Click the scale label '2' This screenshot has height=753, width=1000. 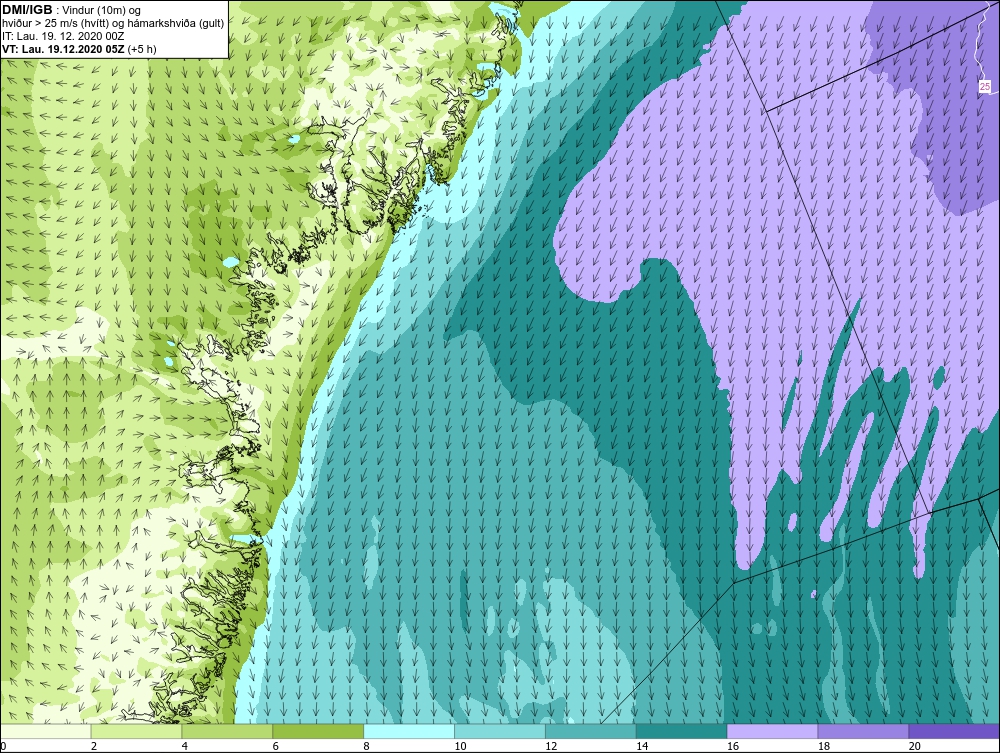[94, 746]
